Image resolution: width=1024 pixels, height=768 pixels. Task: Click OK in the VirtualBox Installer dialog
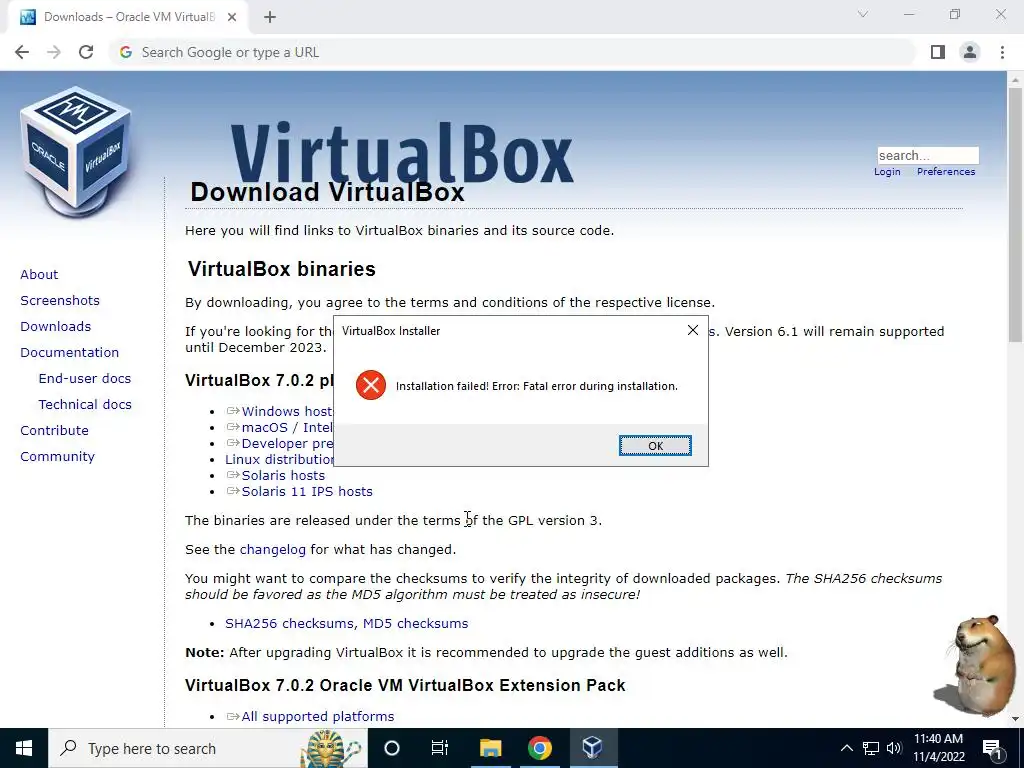click(x=655, y=445)
